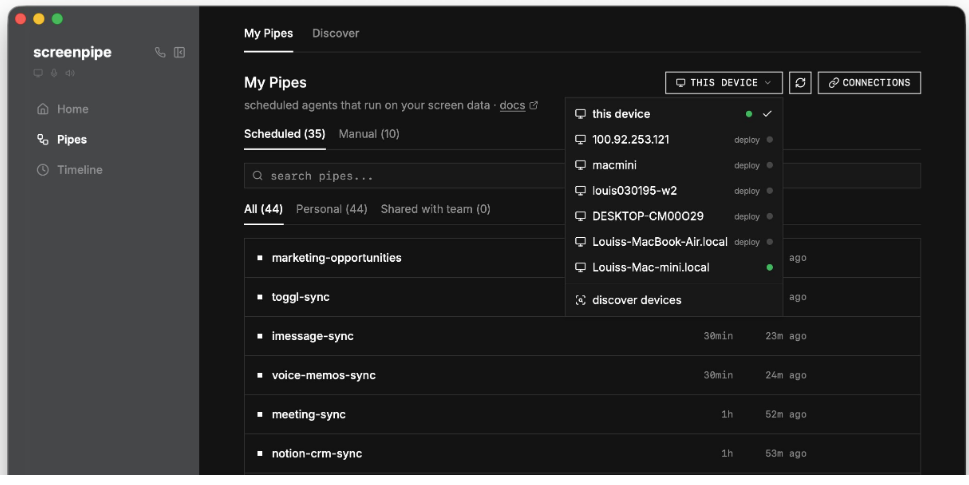Click the Timeline clock icon in sidebar
The width and height of the screenshot is (969, 485).
tap(43, 170)
